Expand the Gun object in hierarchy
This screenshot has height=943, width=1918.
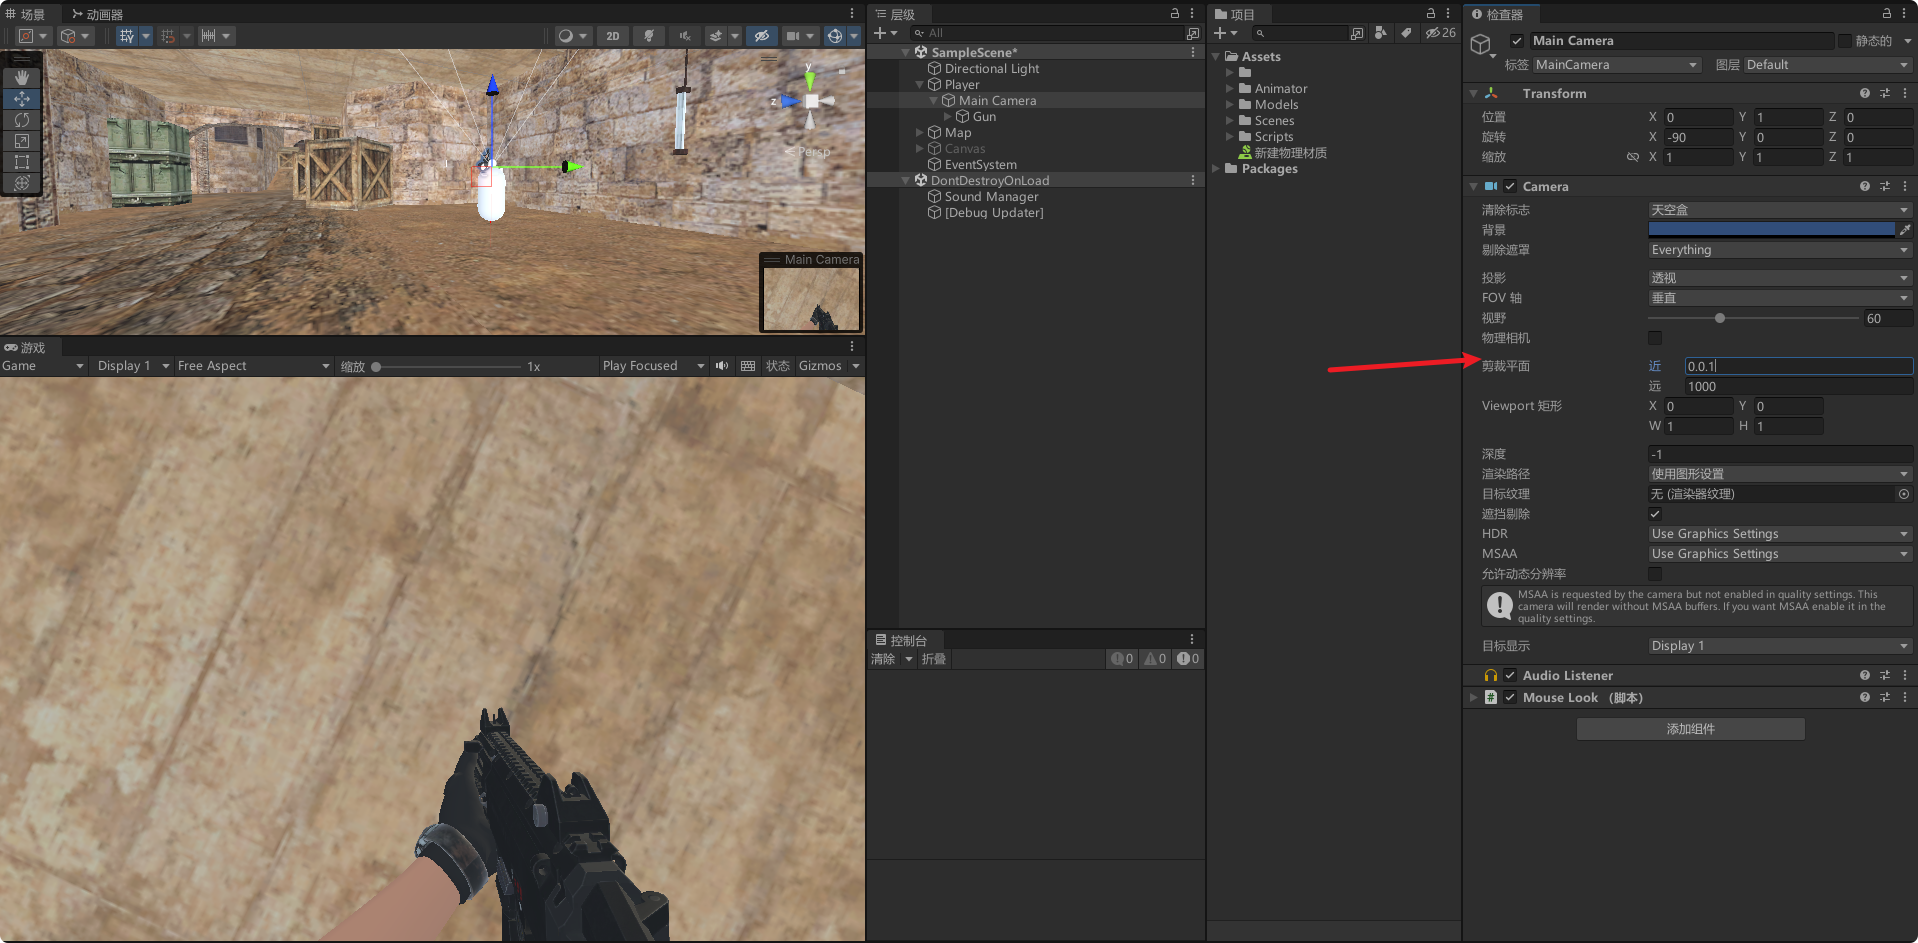(948, 117)
